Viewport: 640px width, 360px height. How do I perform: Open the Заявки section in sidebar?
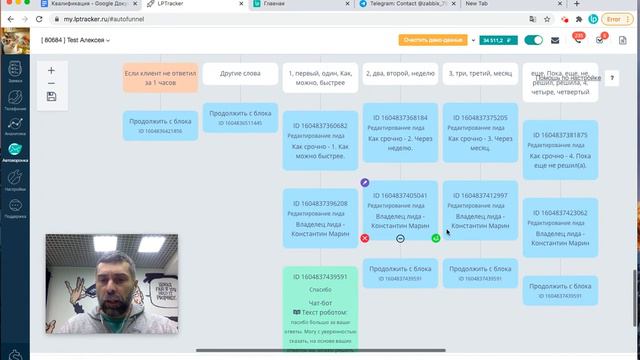(x=15, y=72)
